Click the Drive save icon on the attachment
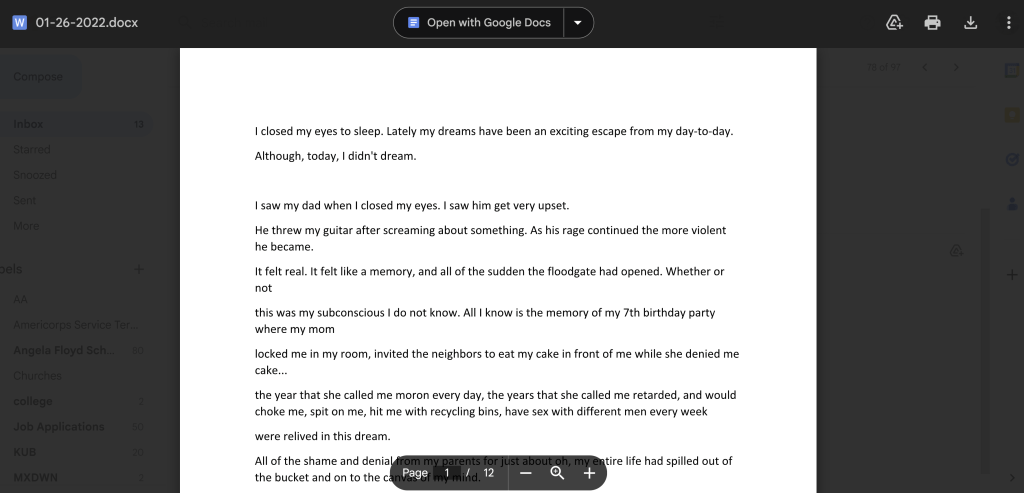Image resolution: width=1024 pixels, height=493 pixels. pyautogui.click(x=956, y=251)
